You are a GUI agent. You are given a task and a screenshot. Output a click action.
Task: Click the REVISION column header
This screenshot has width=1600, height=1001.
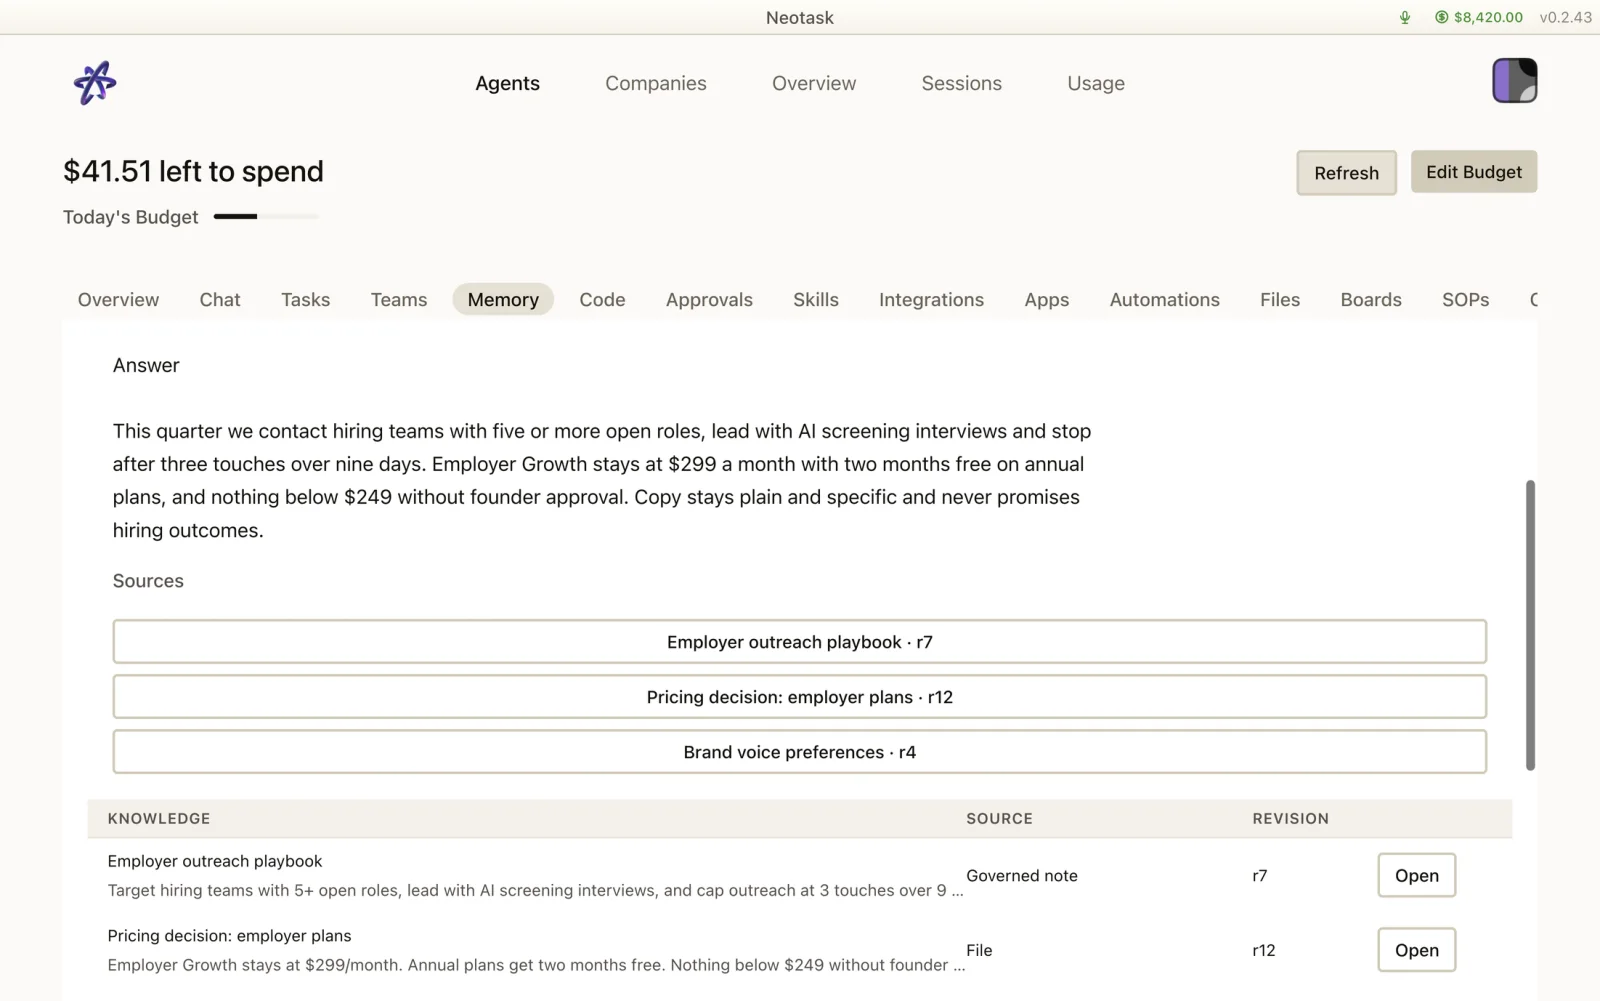pos(1290,818)
